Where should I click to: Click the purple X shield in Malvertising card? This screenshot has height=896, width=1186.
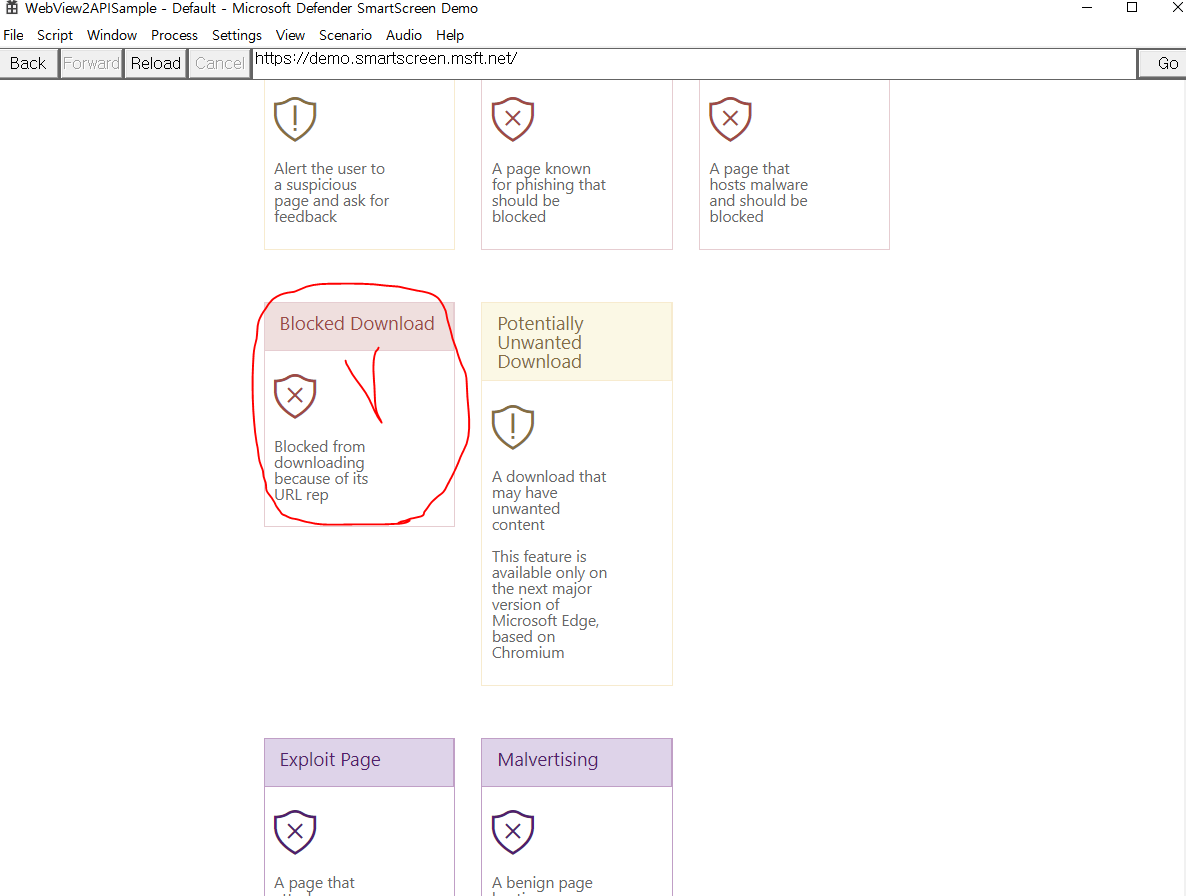point(513,832)
